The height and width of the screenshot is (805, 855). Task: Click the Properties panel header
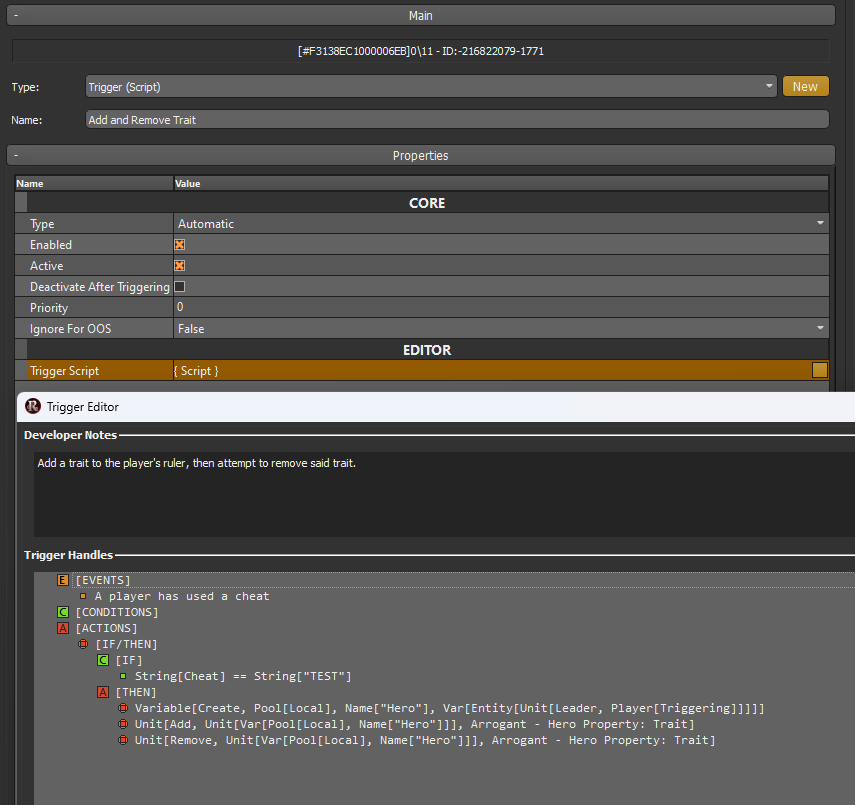420,154
